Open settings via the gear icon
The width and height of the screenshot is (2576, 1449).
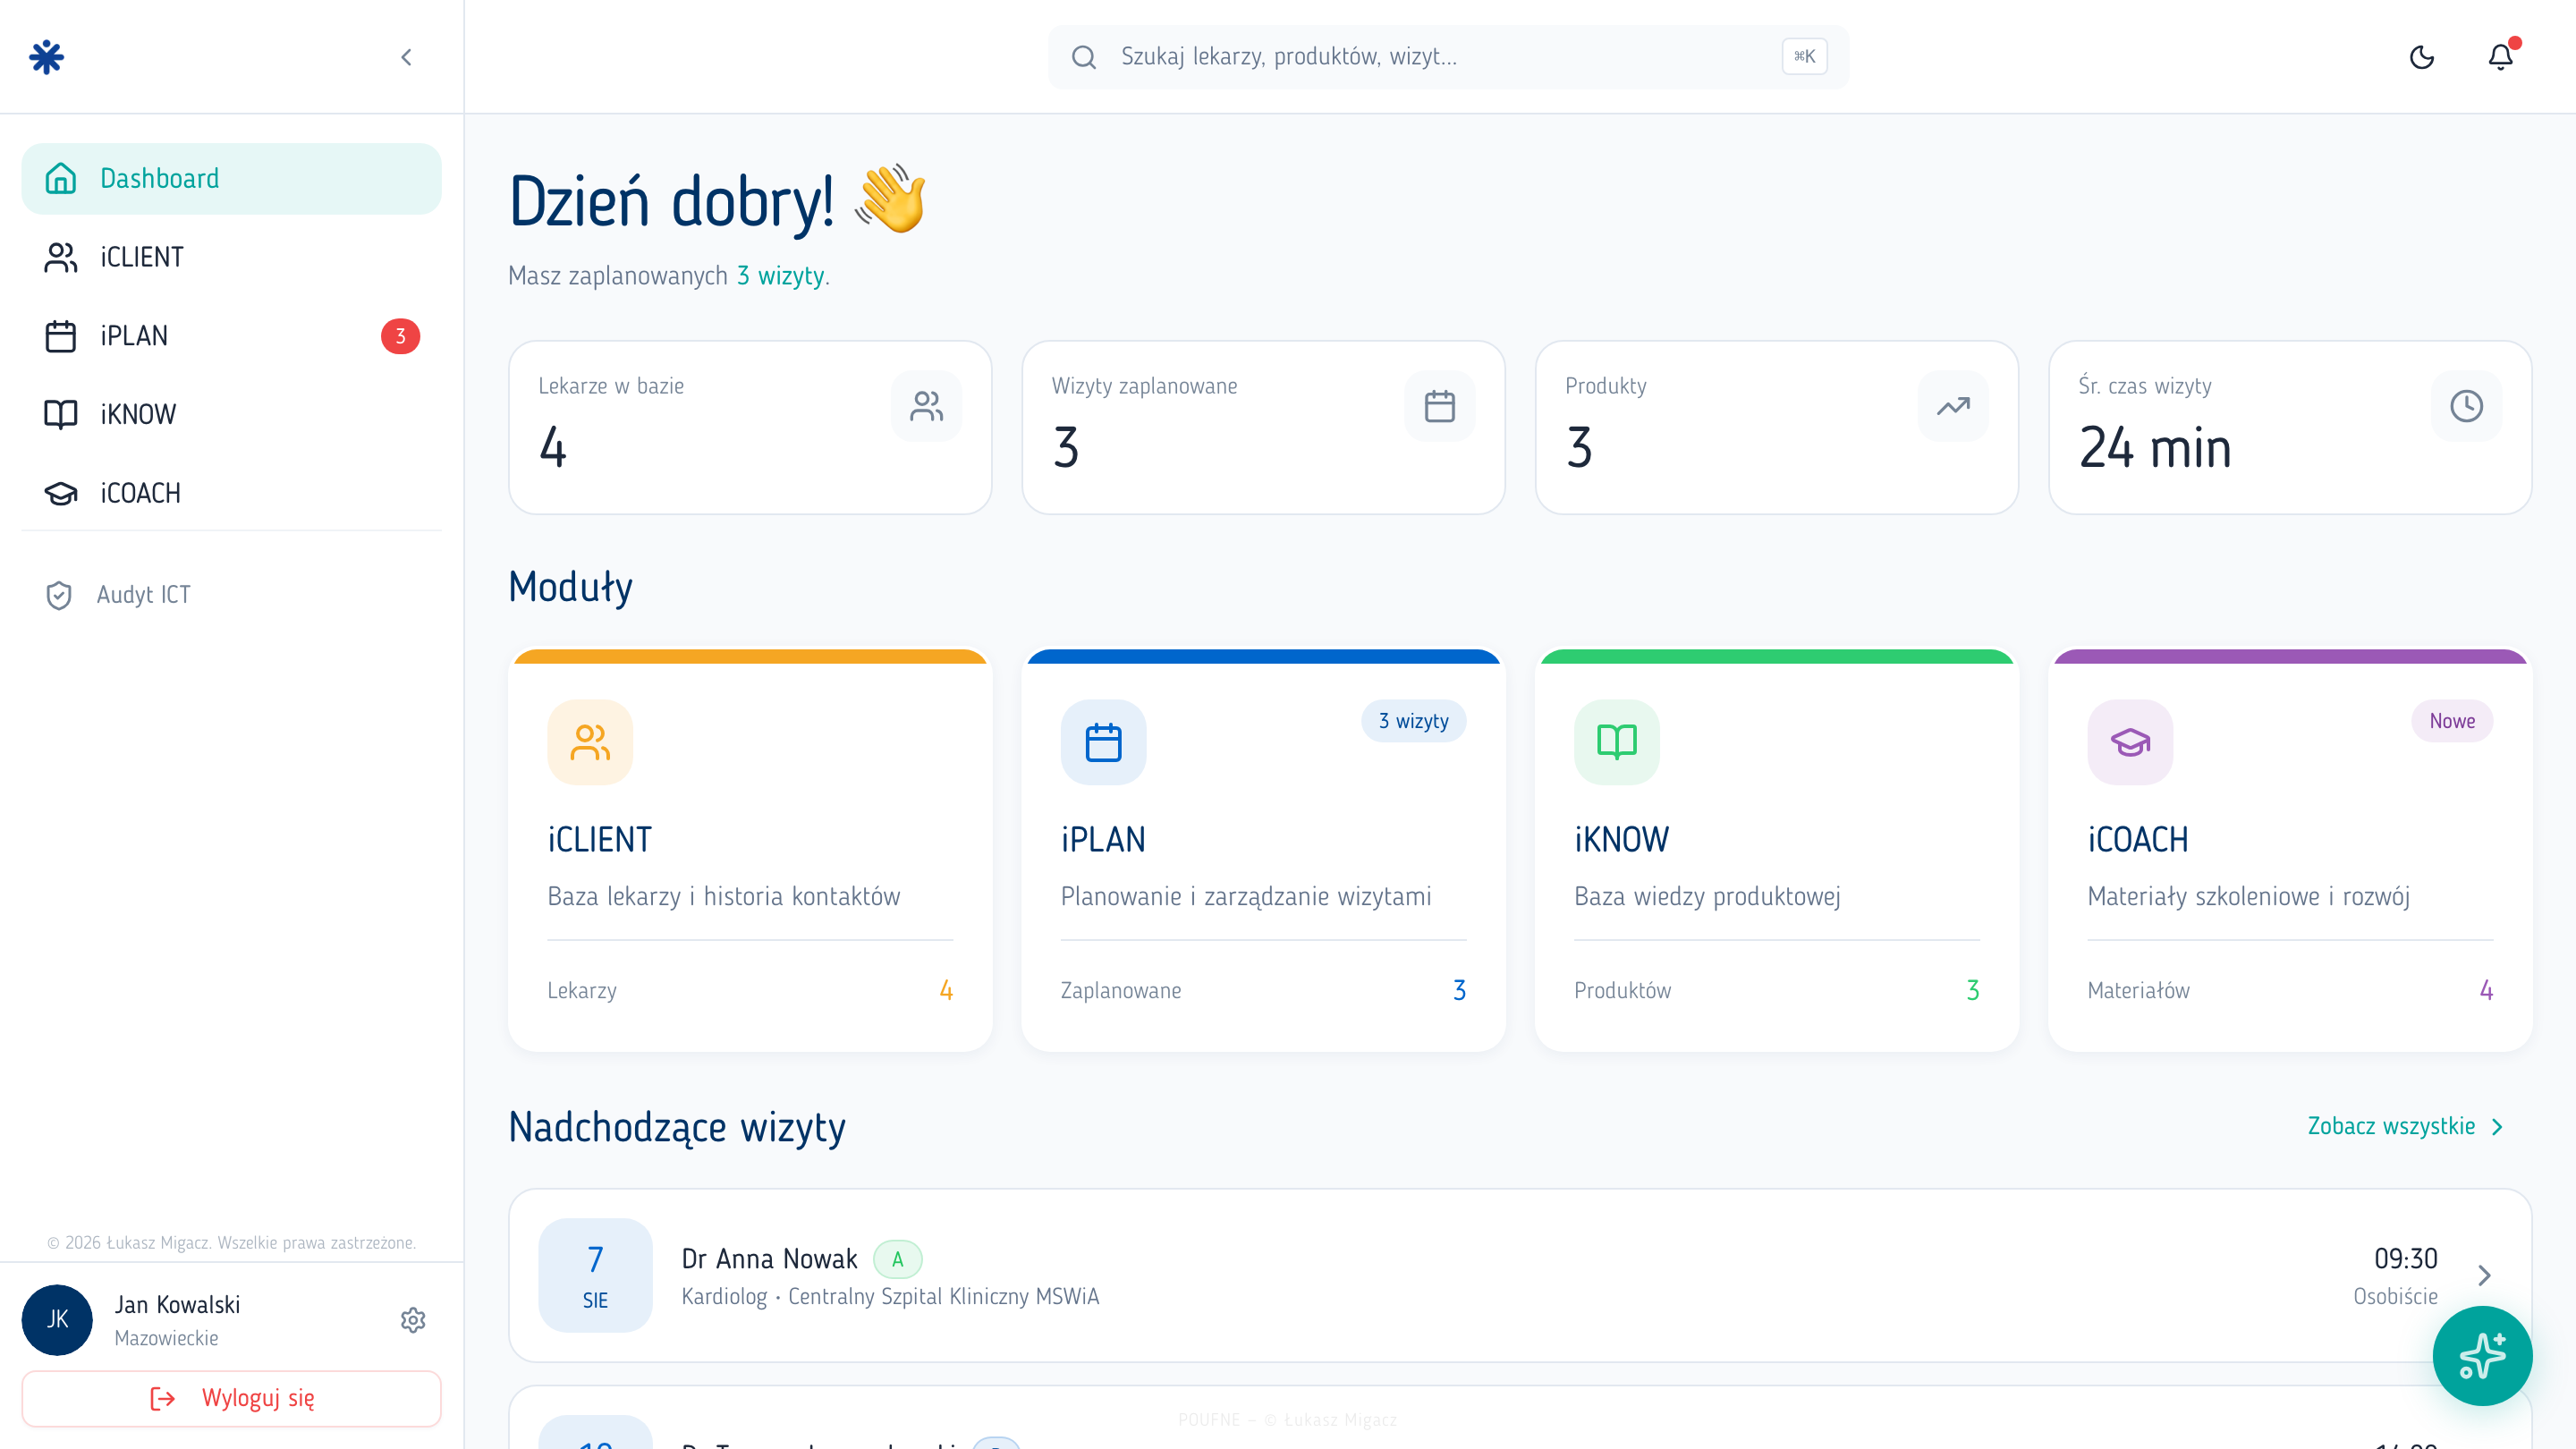point(413,1320)
